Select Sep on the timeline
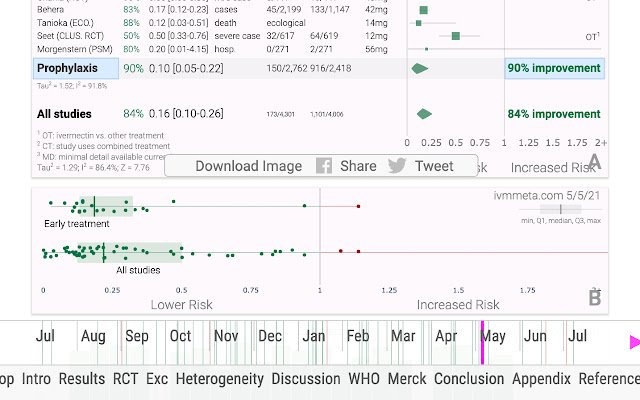The width and height of the screenshot is (640, 400). click(x=137, y=336)
